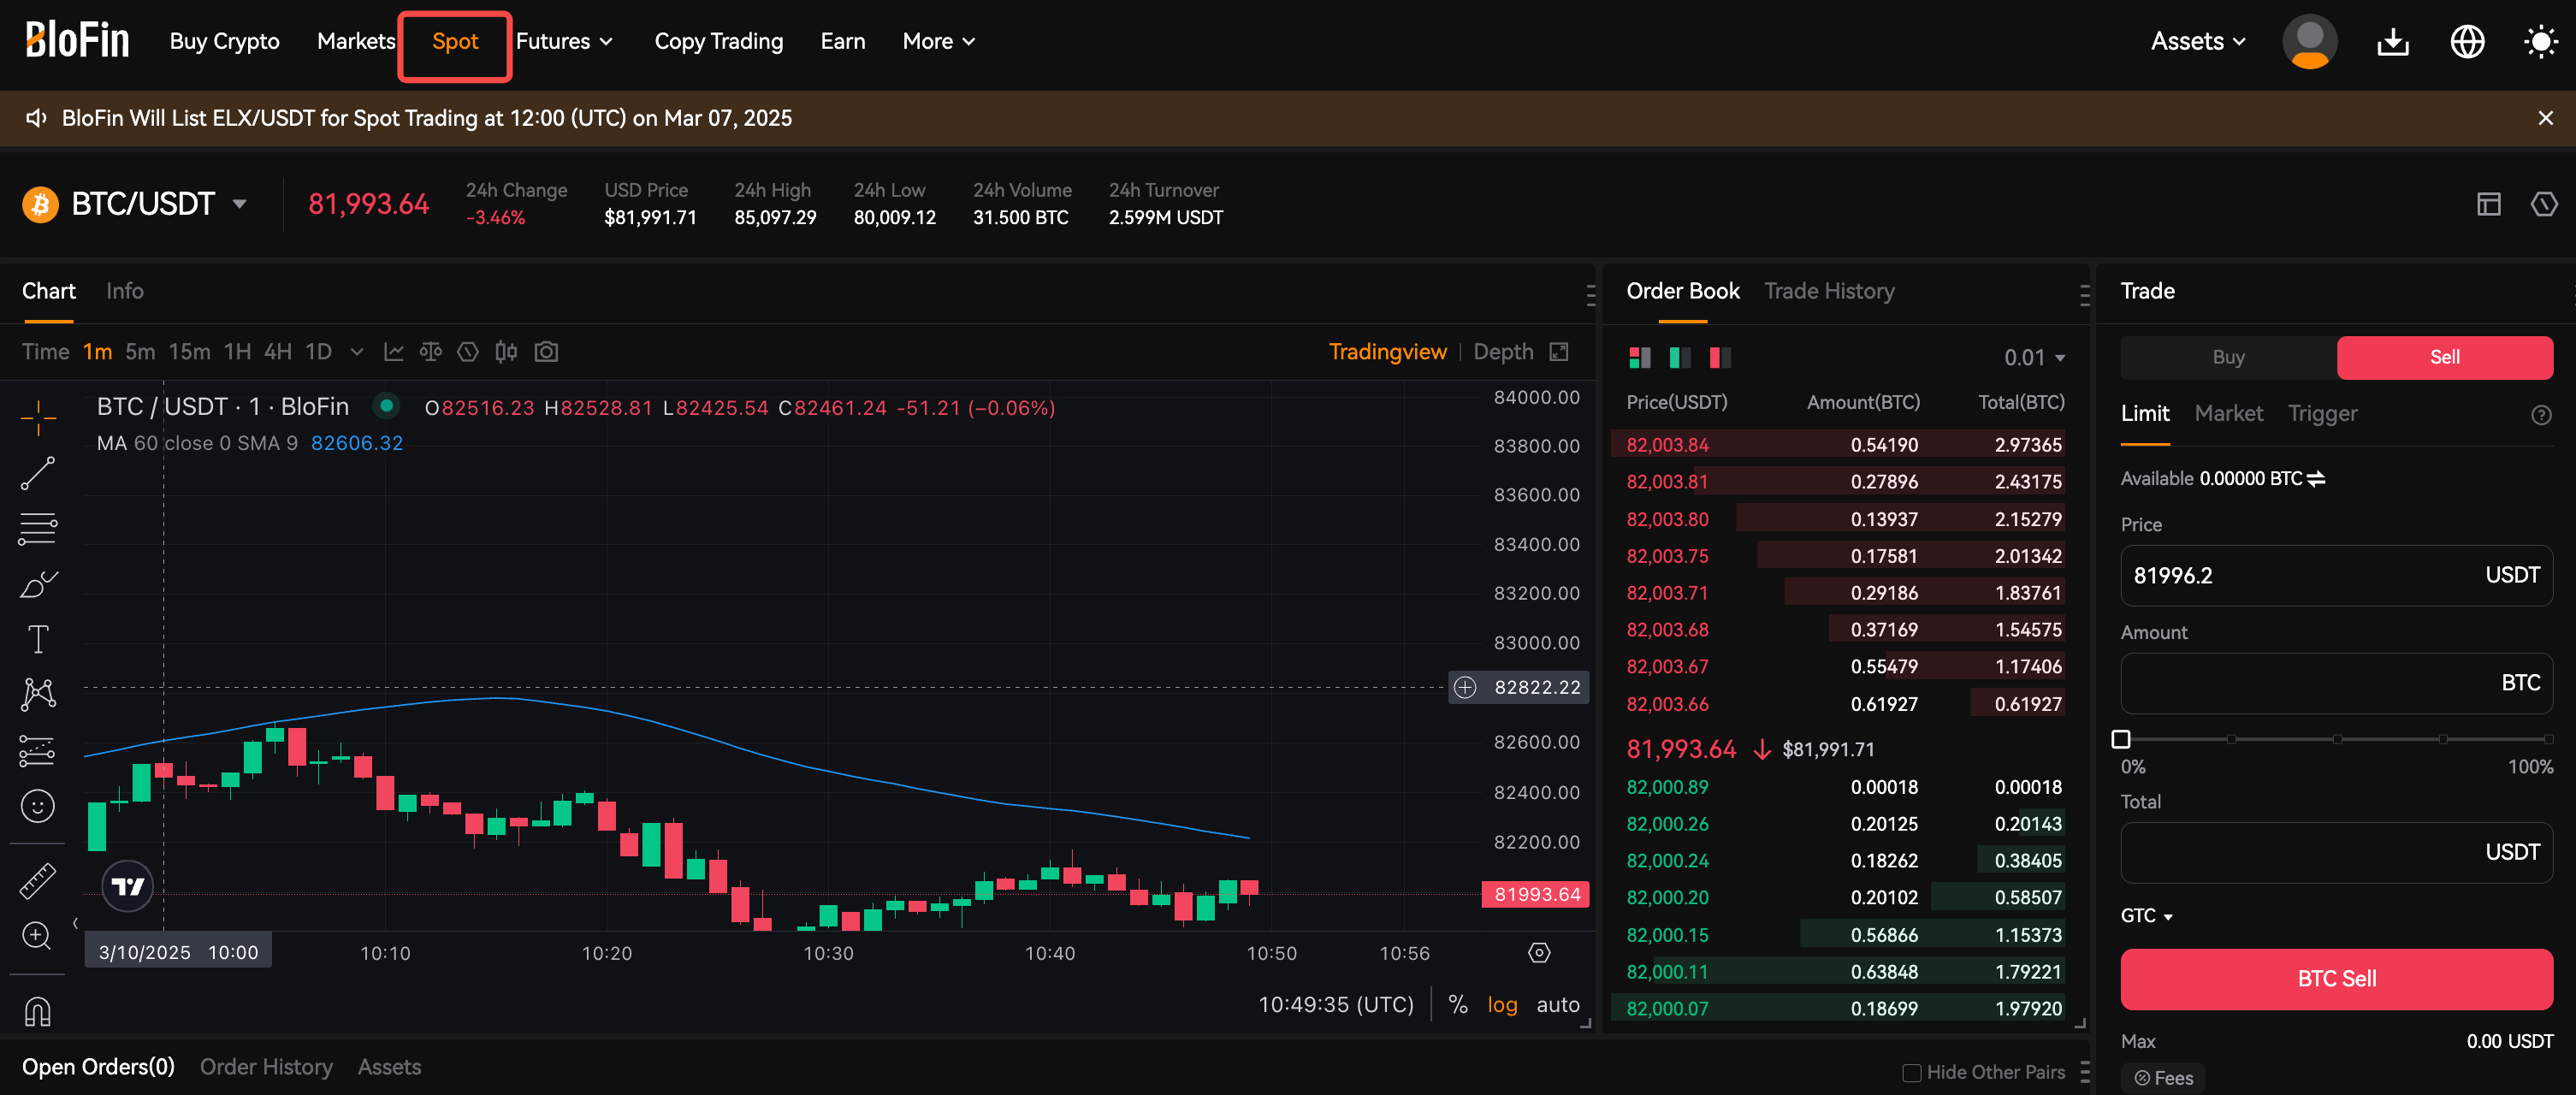
Task: Switch trade panel to Sell
Action: 2445,357
